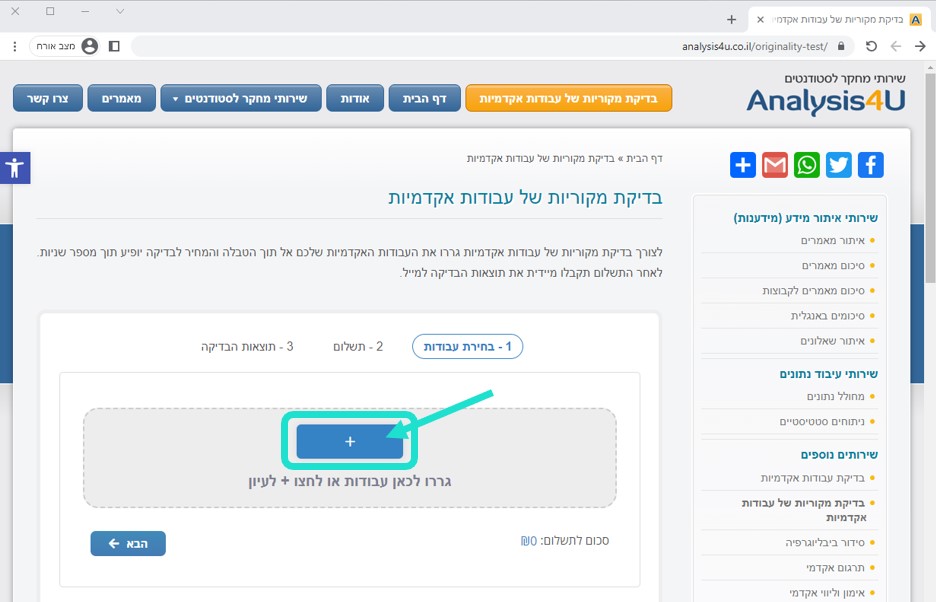The height and width of the screenshot is (602, 936).
Task: Click the שירותי איתור מידע heading
Action: point(805,218)
